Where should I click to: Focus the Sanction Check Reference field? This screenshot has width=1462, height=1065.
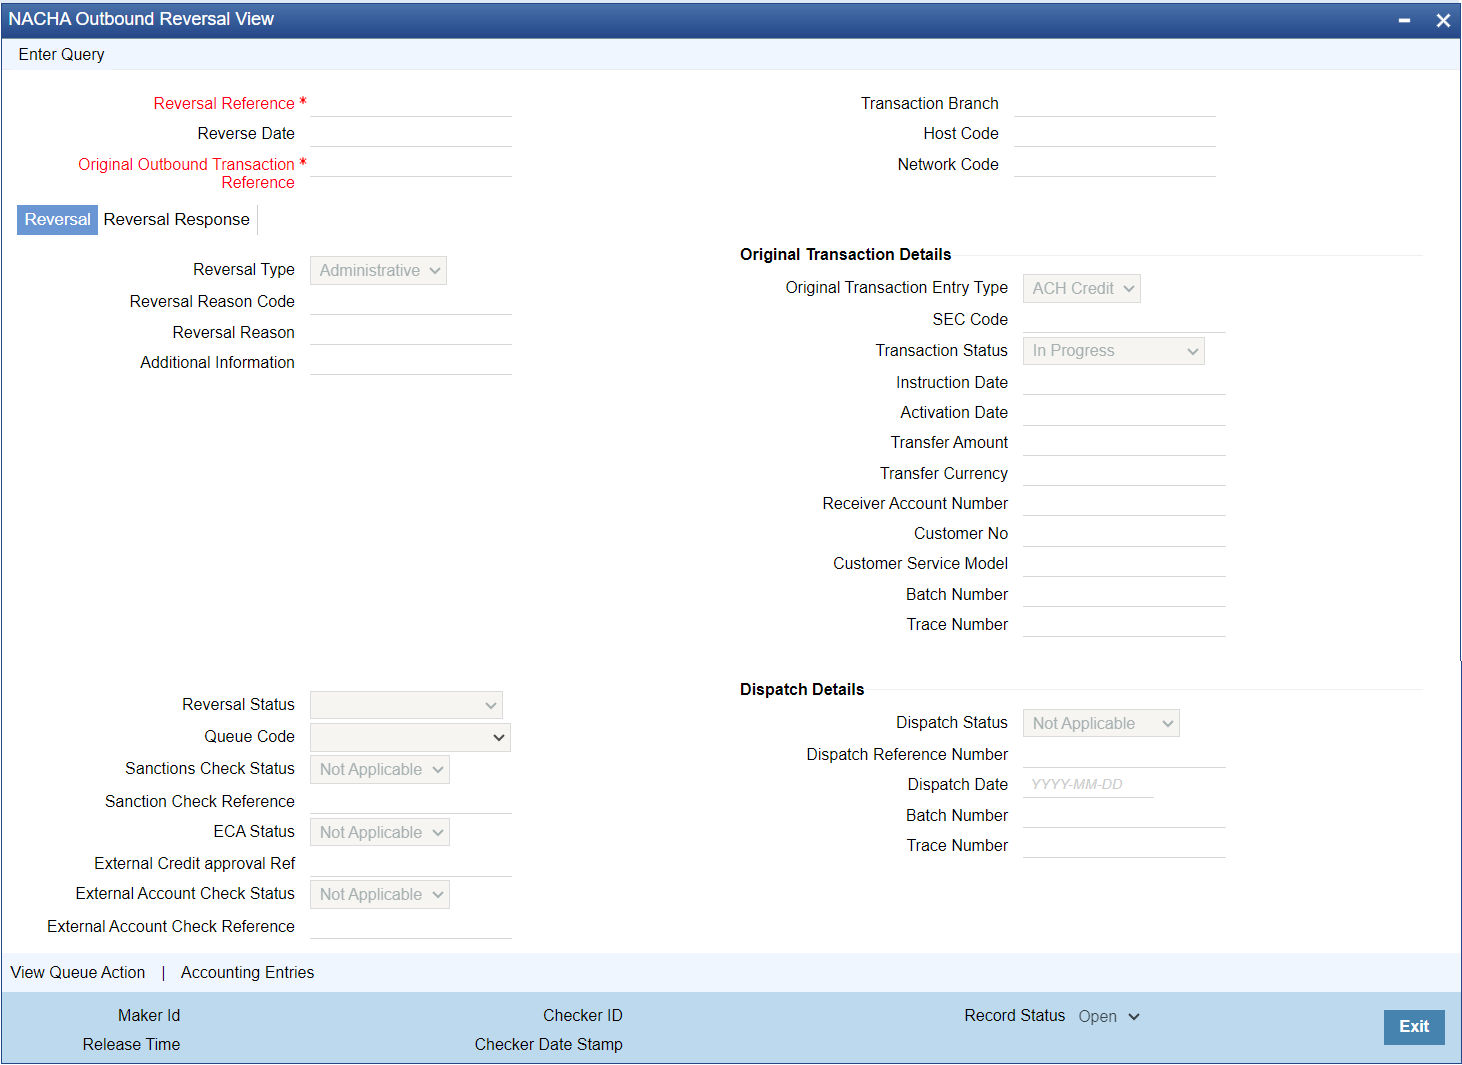coord(411,801)
